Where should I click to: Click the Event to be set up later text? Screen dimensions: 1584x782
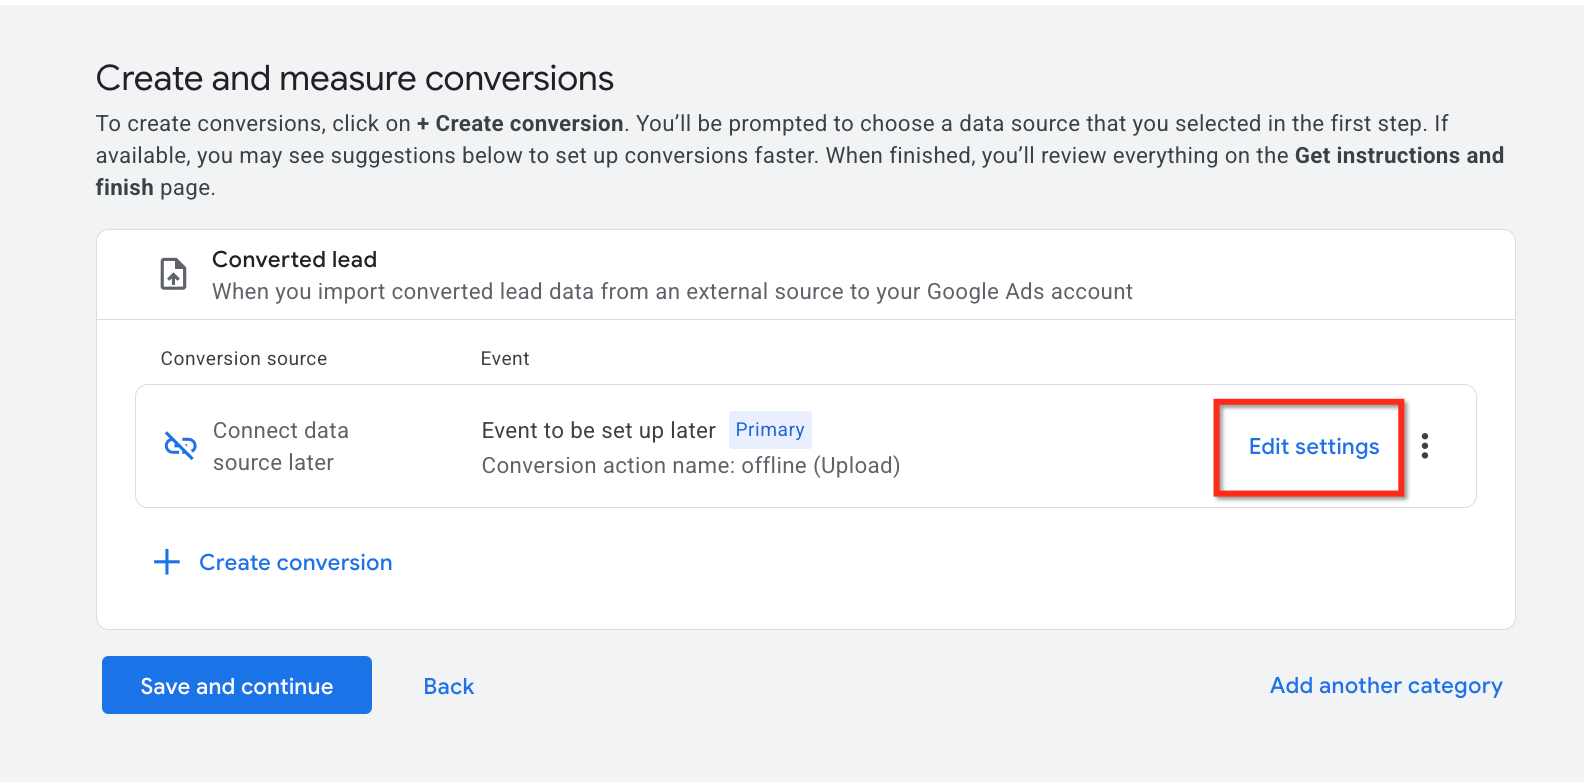tap(599, 430)
